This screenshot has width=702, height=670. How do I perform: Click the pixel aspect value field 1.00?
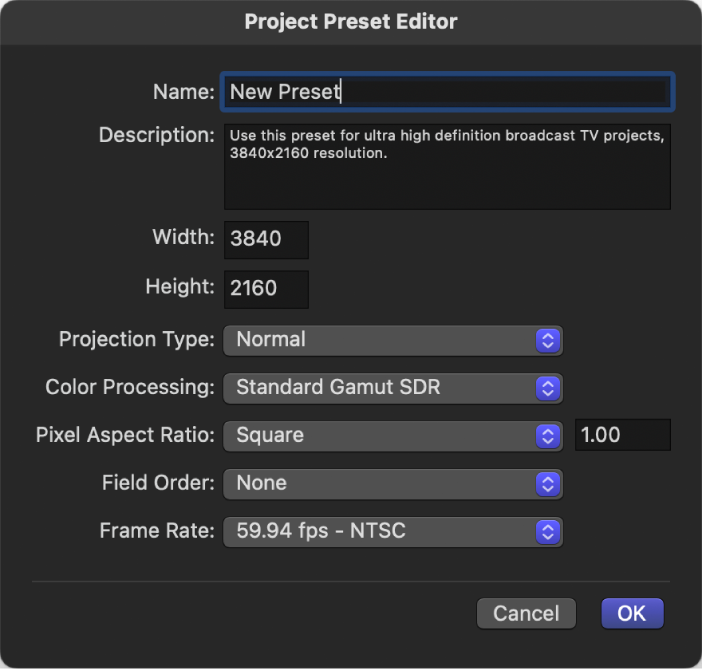622,435
